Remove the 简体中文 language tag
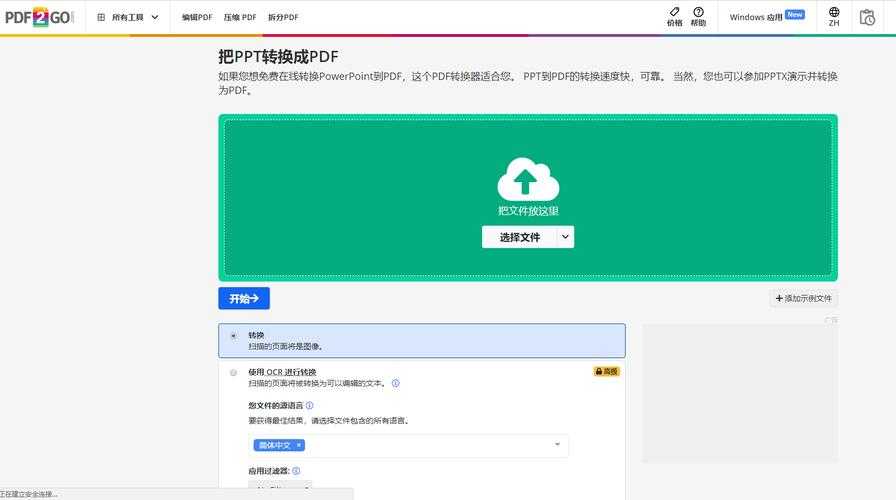This screenshot has width=896, height=500. click(298, 445)
